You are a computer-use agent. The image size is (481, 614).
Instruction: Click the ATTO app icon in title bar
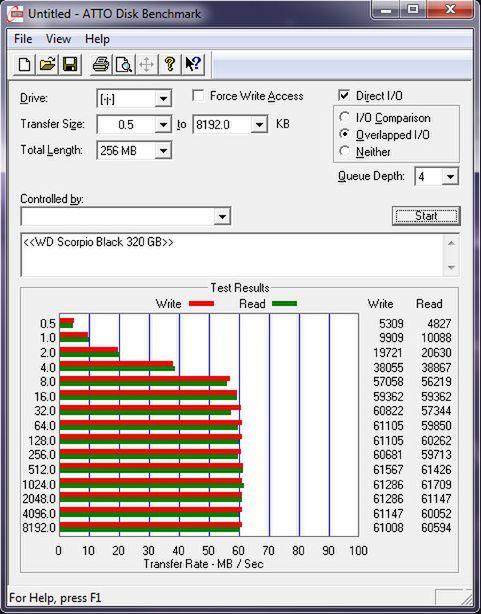pyautogui.click(x=16, y=14)
